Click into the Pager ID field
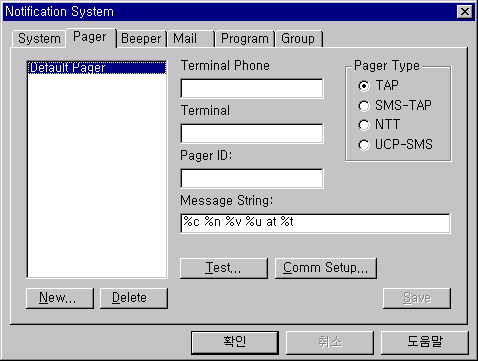This screenshot has height=361, width=478. click(252, 178)
